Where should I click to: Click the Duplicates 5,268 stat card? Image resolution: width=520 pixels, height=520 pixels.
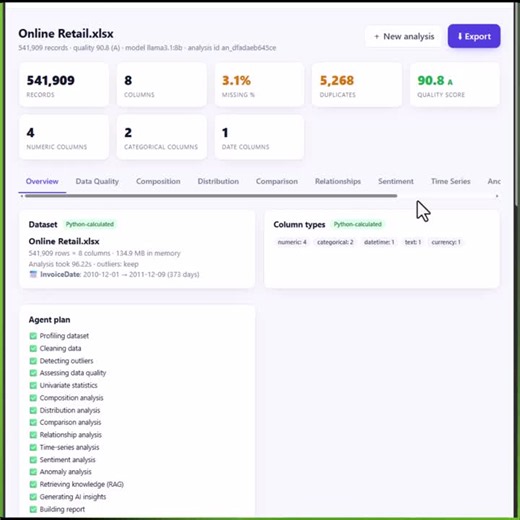pyautogui.click(x=357, y=85)
